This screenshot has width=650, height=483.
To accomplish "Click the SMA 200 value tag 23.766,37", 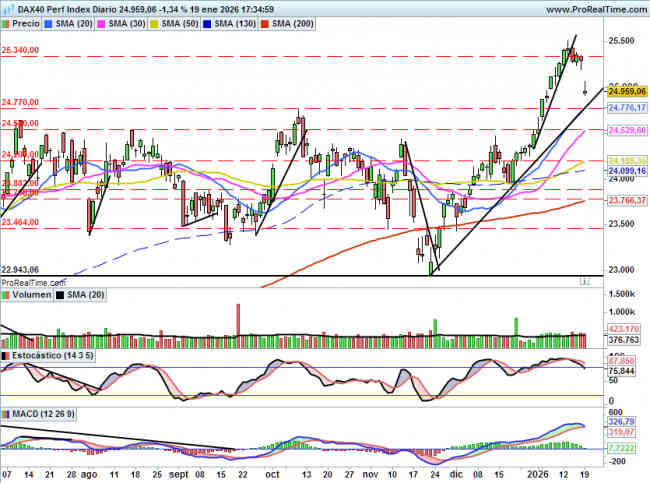I will coord(627,201).
